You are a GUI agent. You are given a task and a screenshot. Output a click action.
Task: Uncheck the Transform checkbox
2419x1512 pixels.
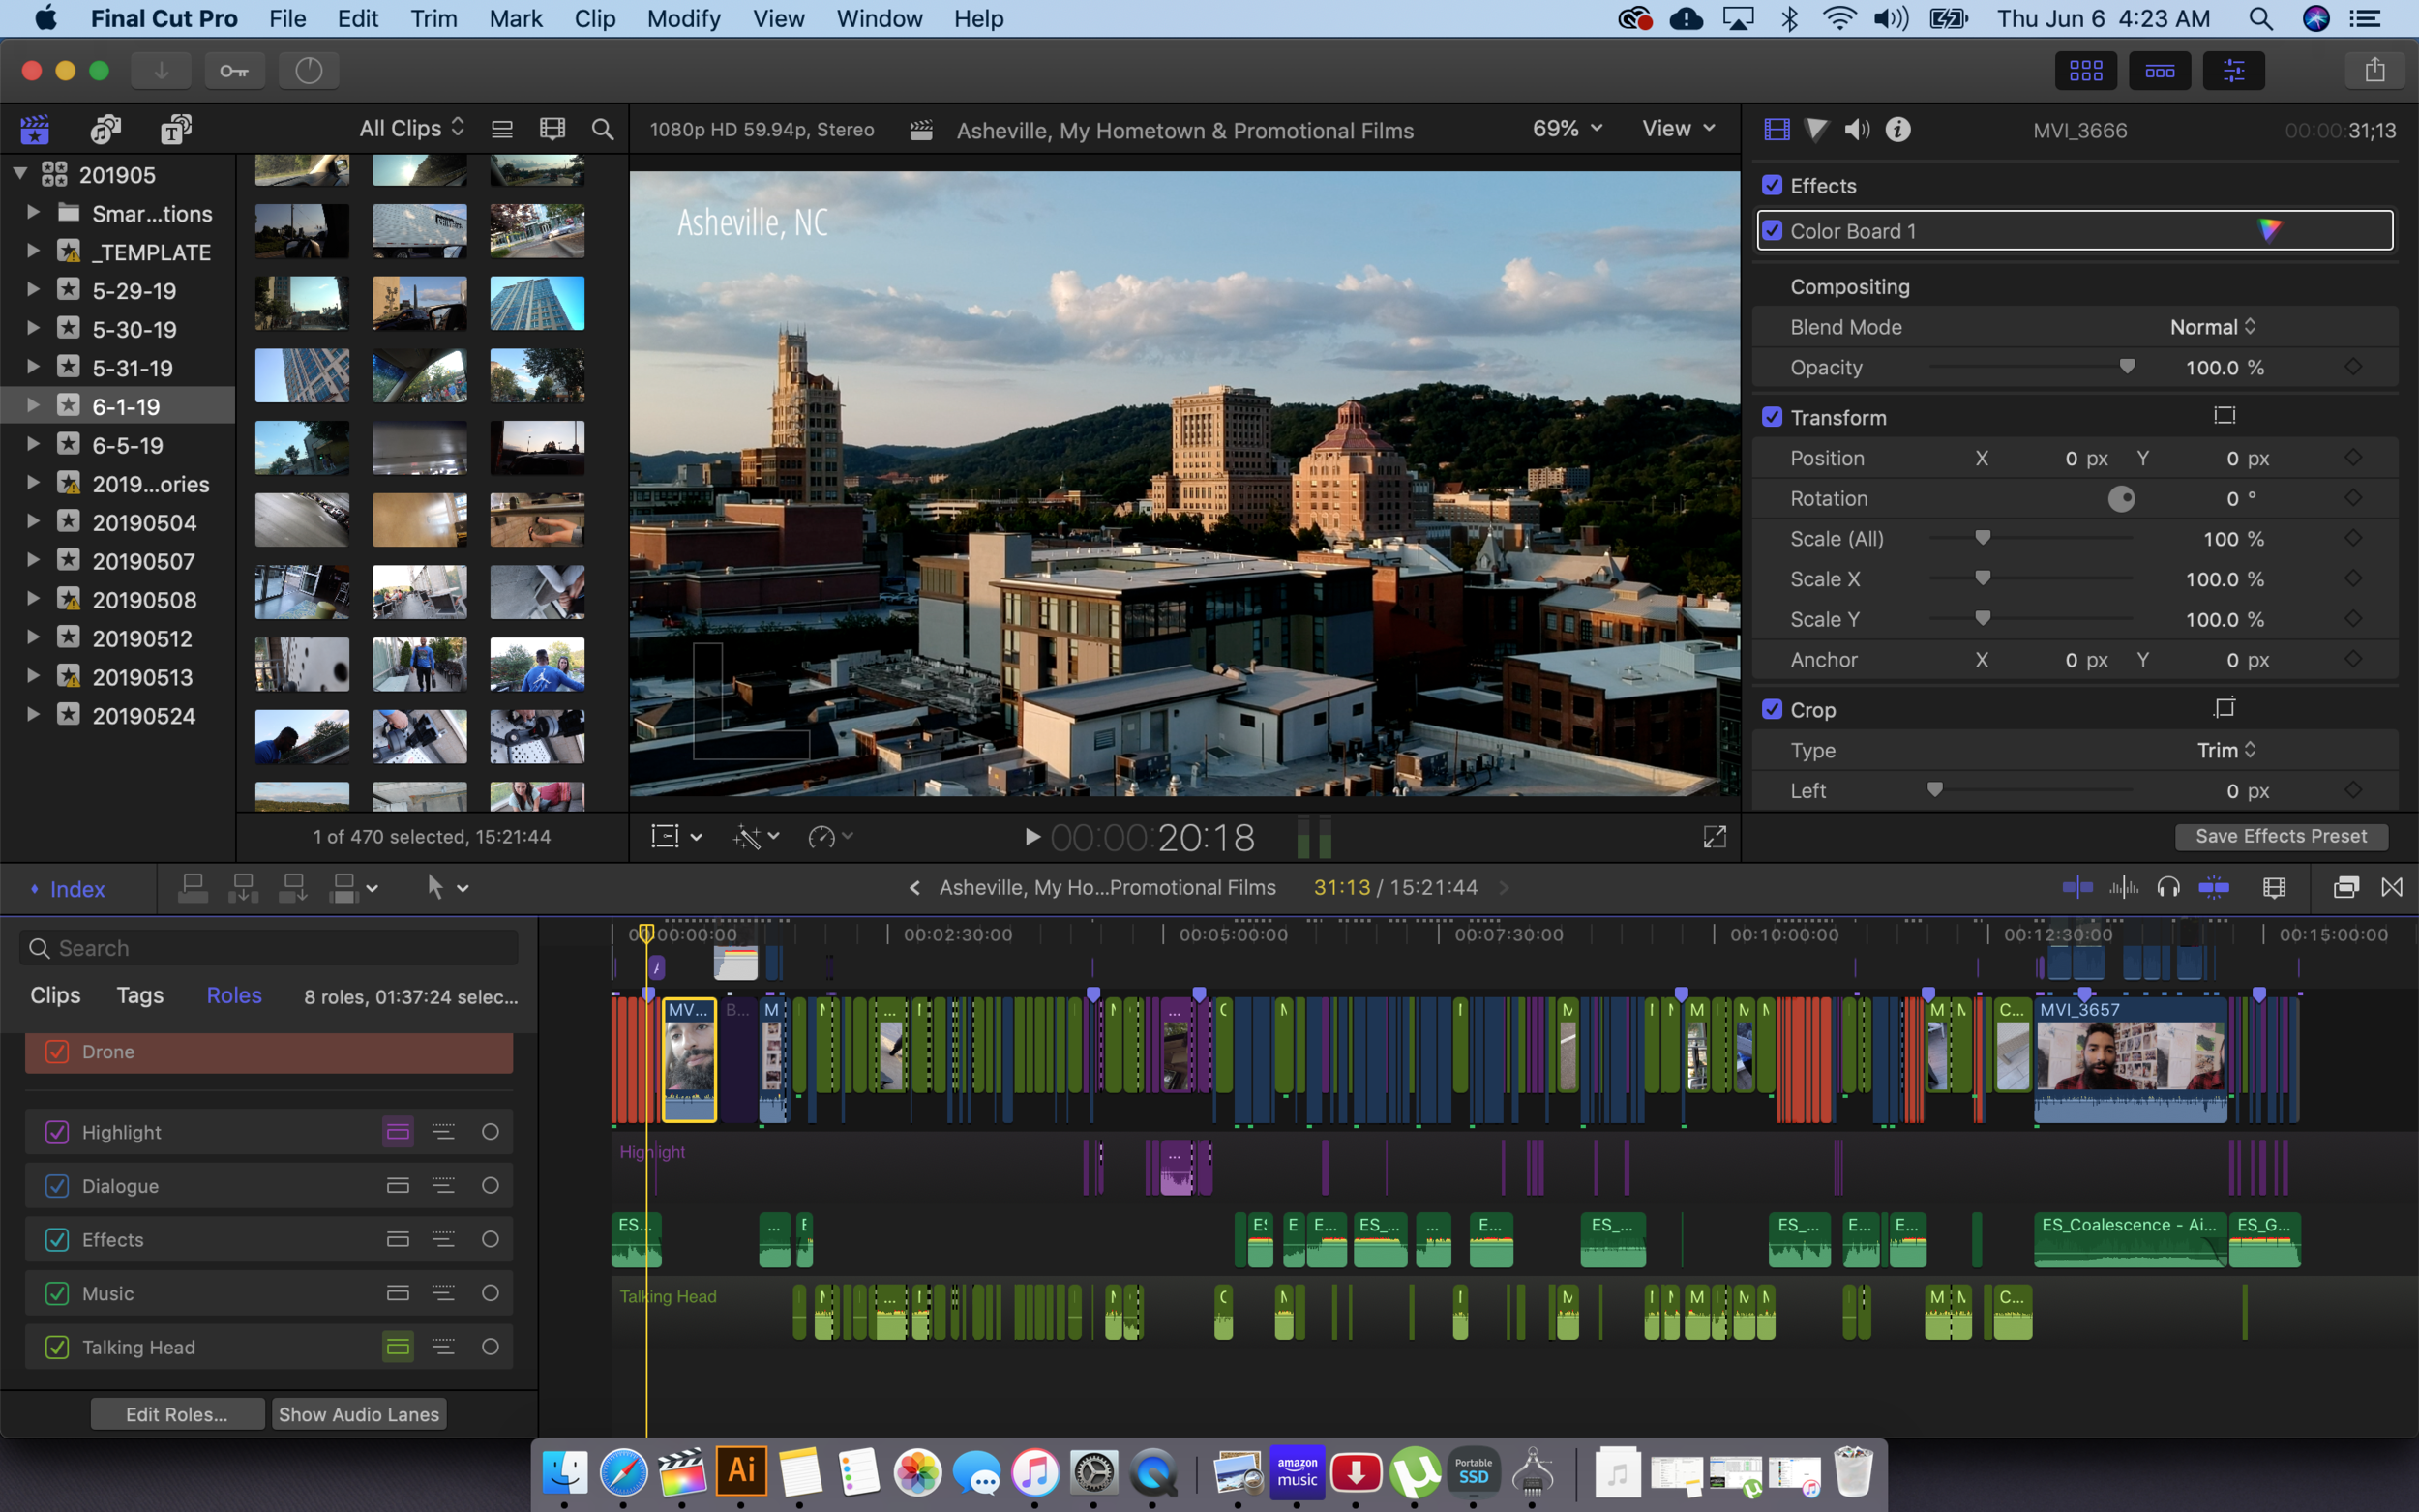pyautogui.click(x=1772, y=417)
